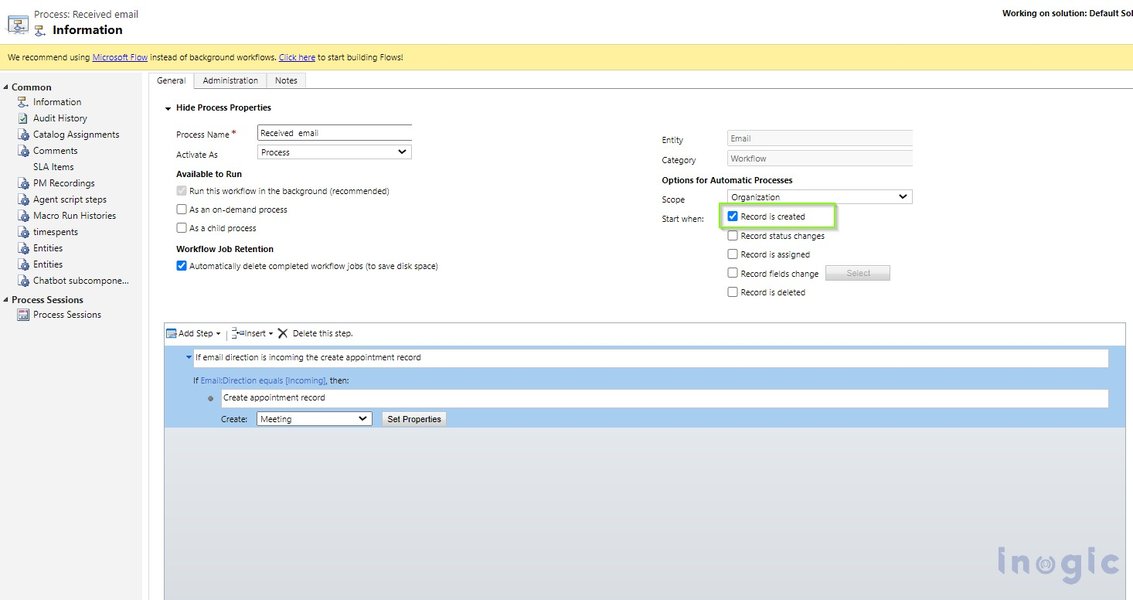Click the Catalog Assignments sidebar icon
This screenshot has width=1133, height=600.
[x=22, y=133]
